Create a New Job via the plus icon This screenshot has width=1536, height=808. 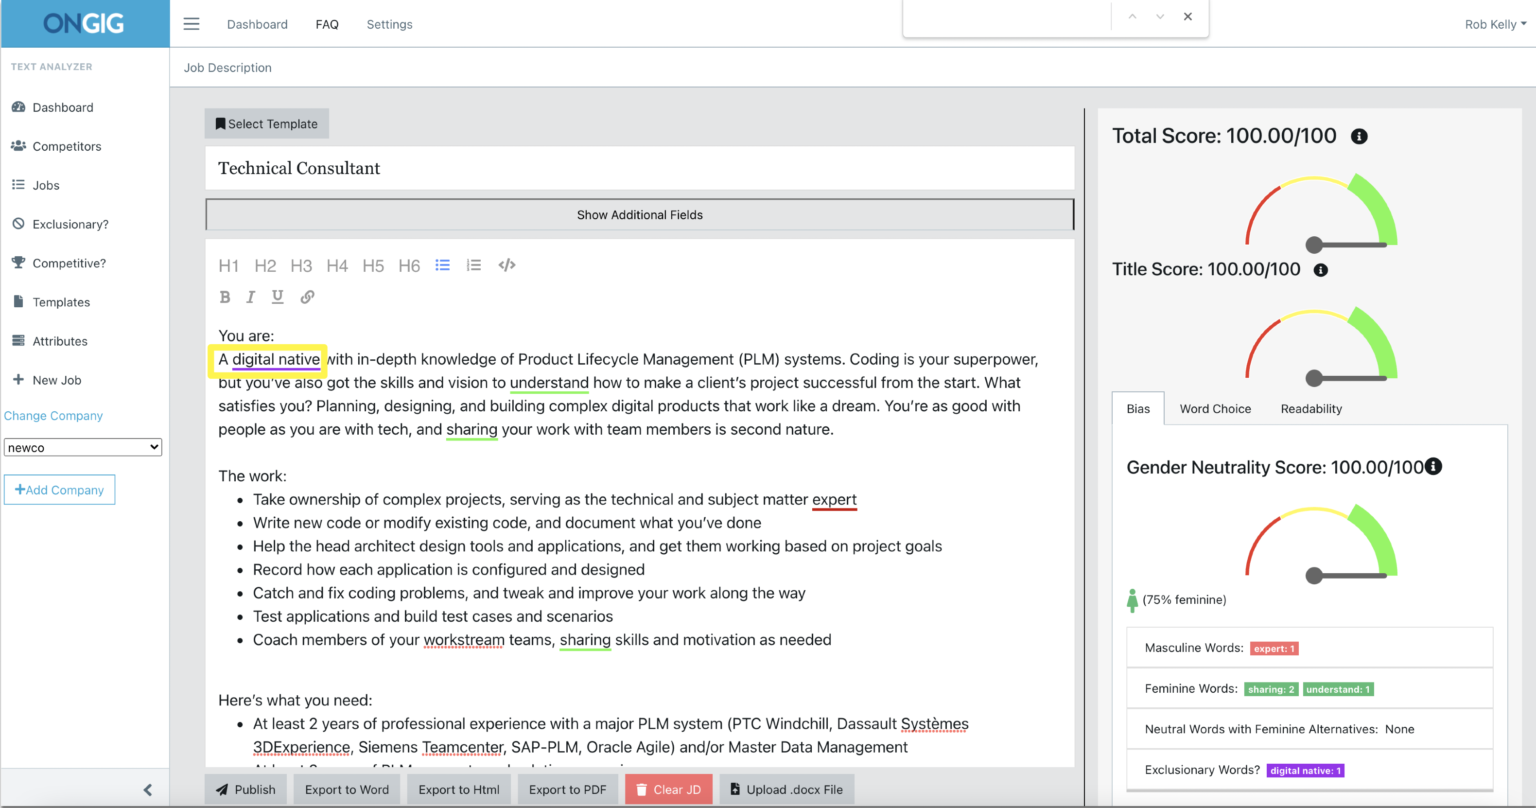pos(19,379)
